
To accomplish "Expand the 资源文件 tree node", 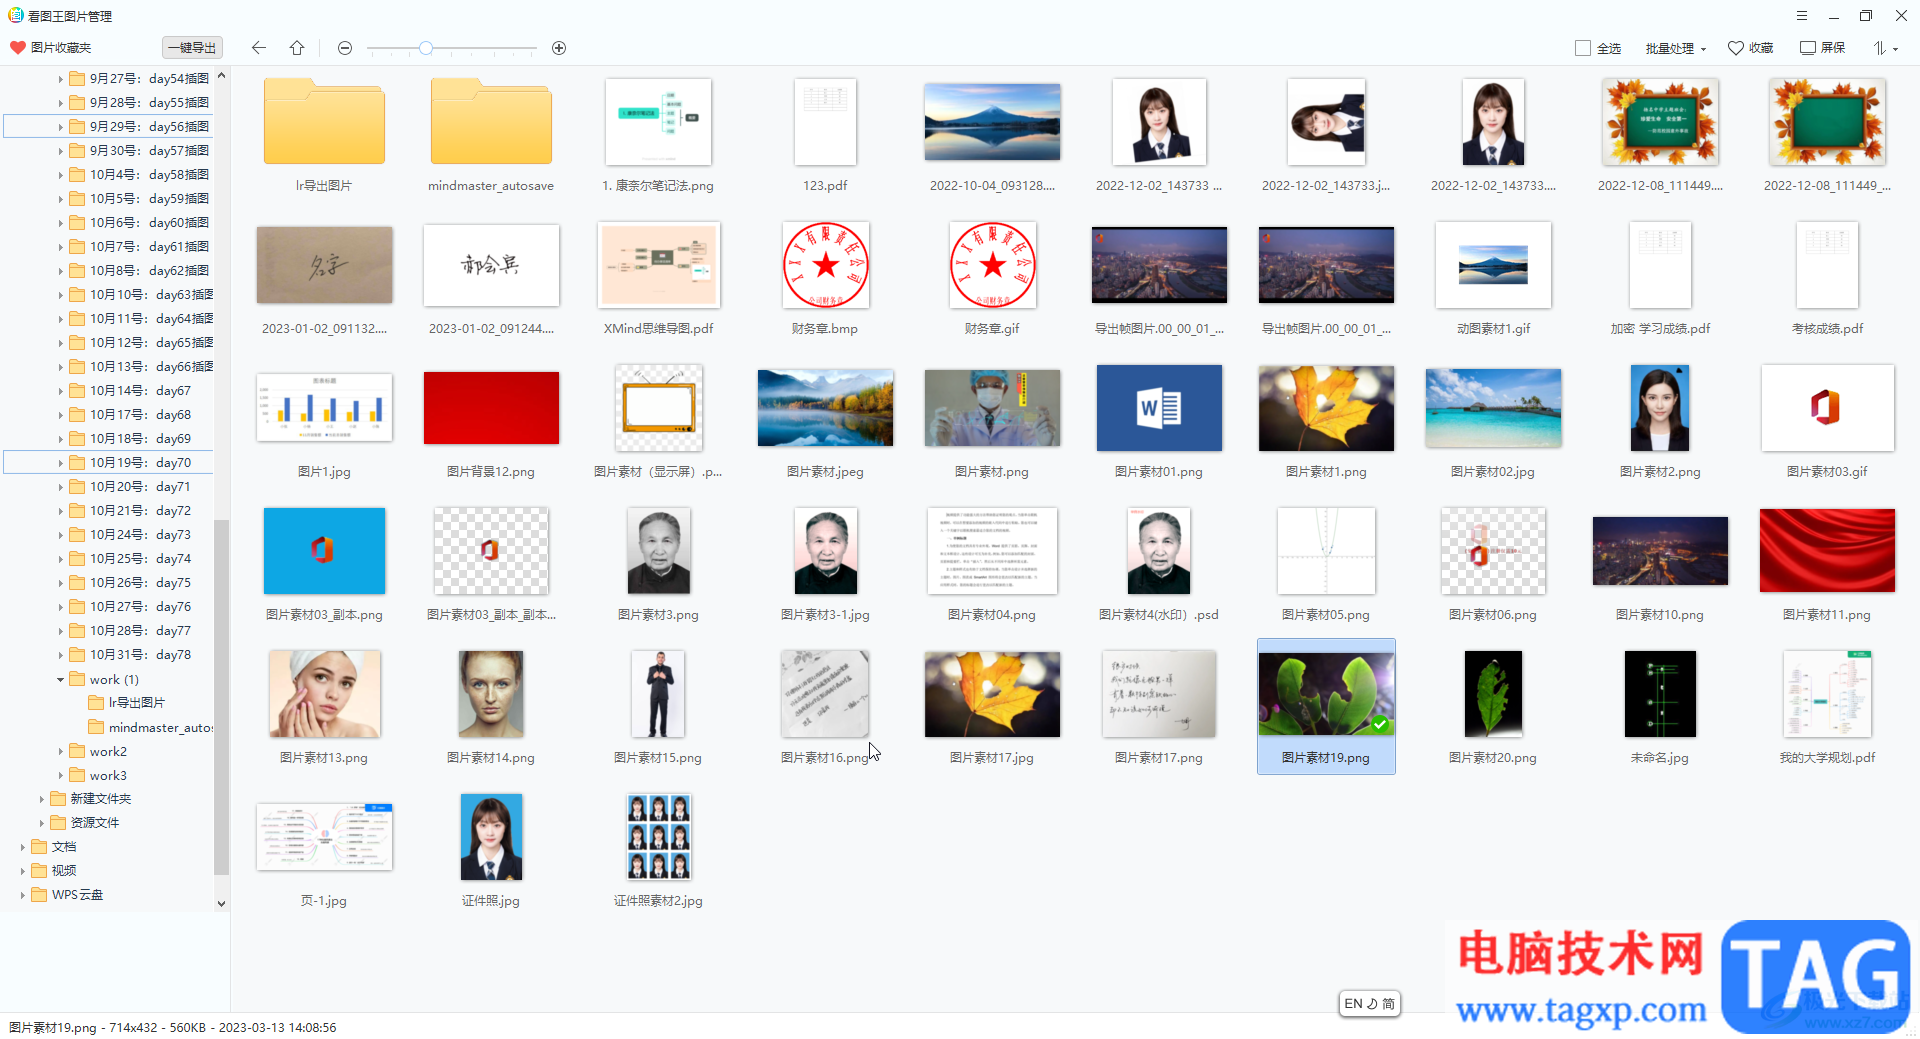I will 41,823.
